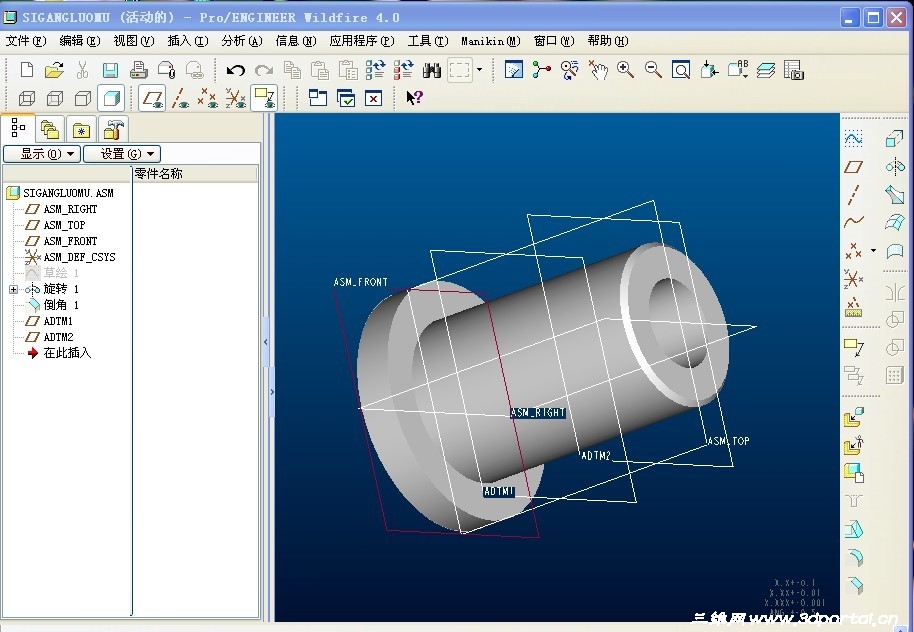Open the 设置(G) dropdown

click(x=122, y=154)
